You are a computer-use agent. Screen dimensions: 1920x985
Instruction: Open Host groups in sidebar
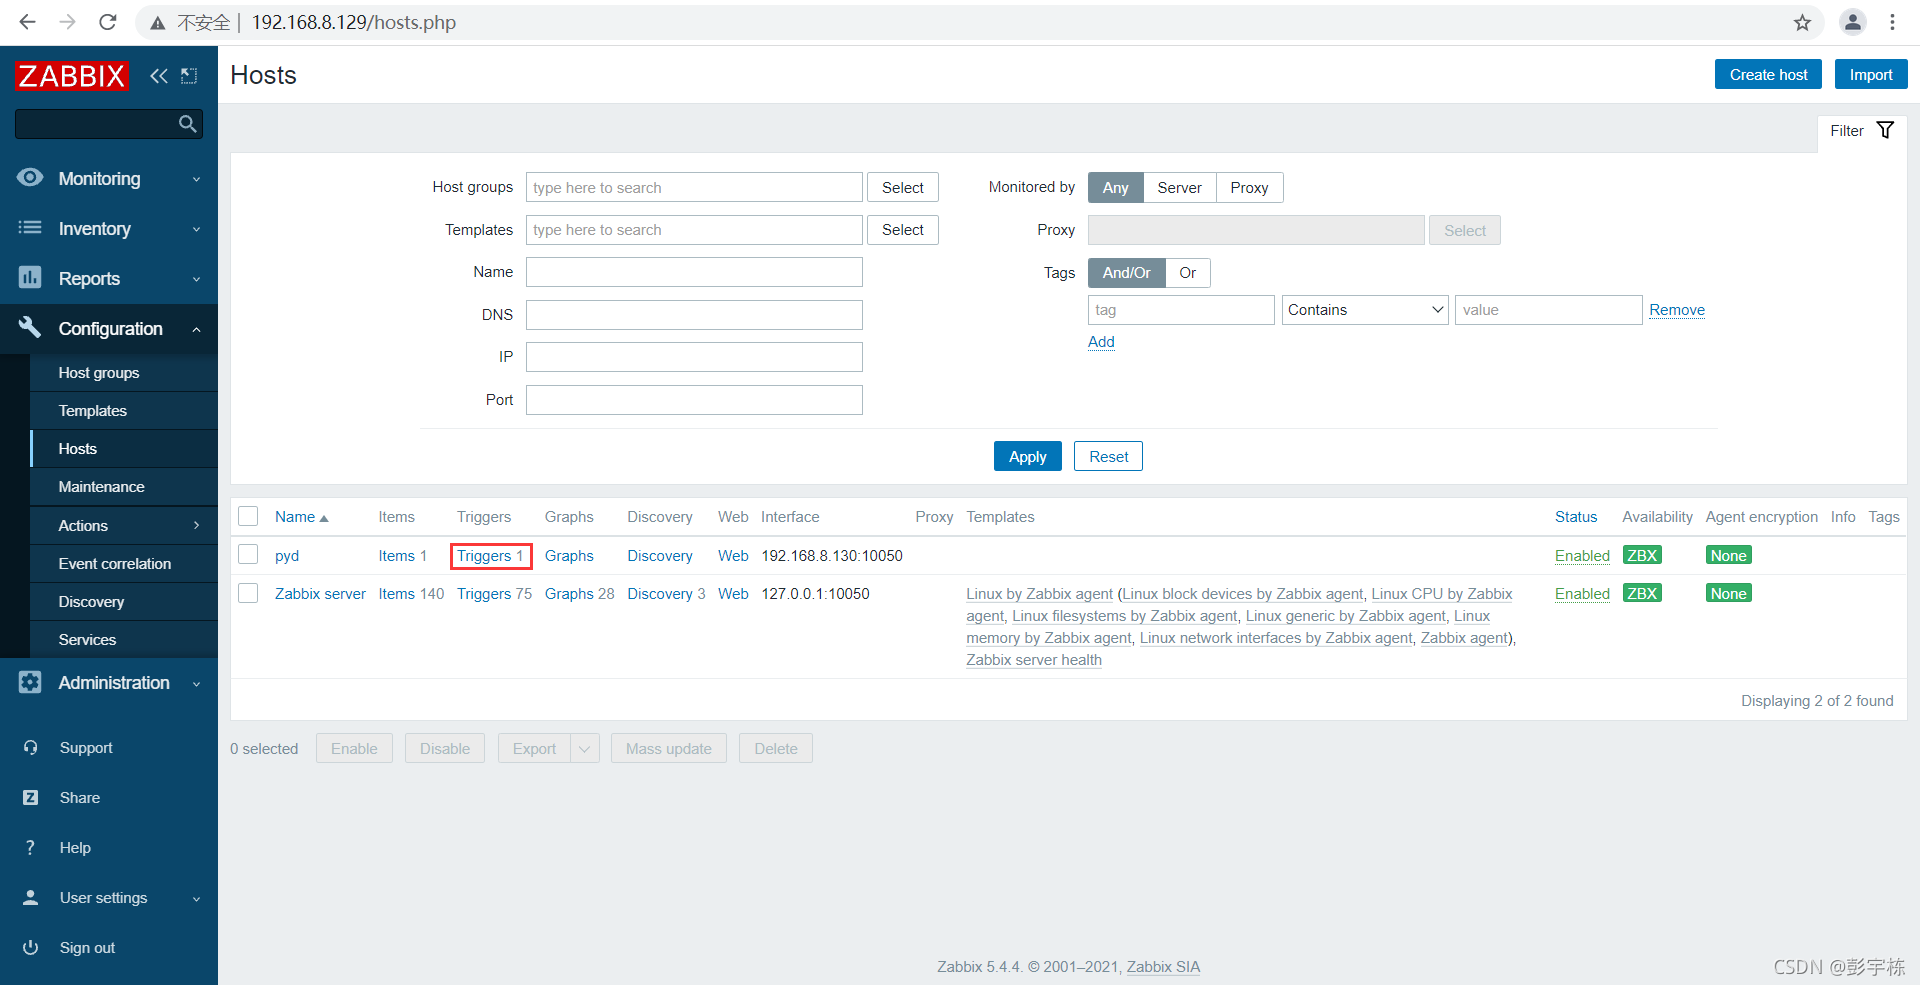(99, 372)
